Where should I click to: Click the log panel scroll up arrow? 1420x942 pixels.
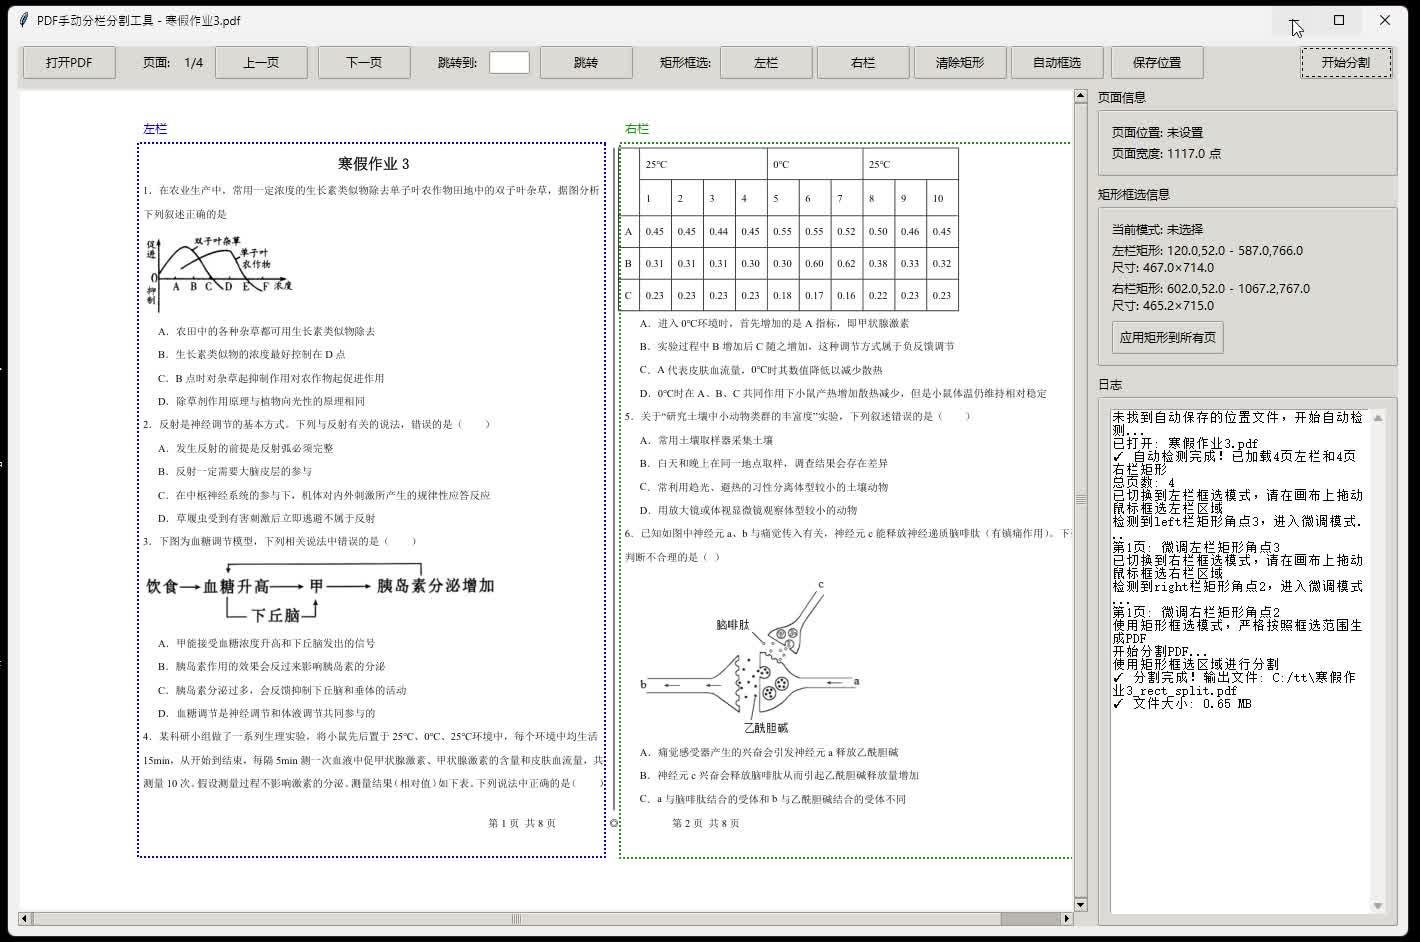(x=1378, y=418)
